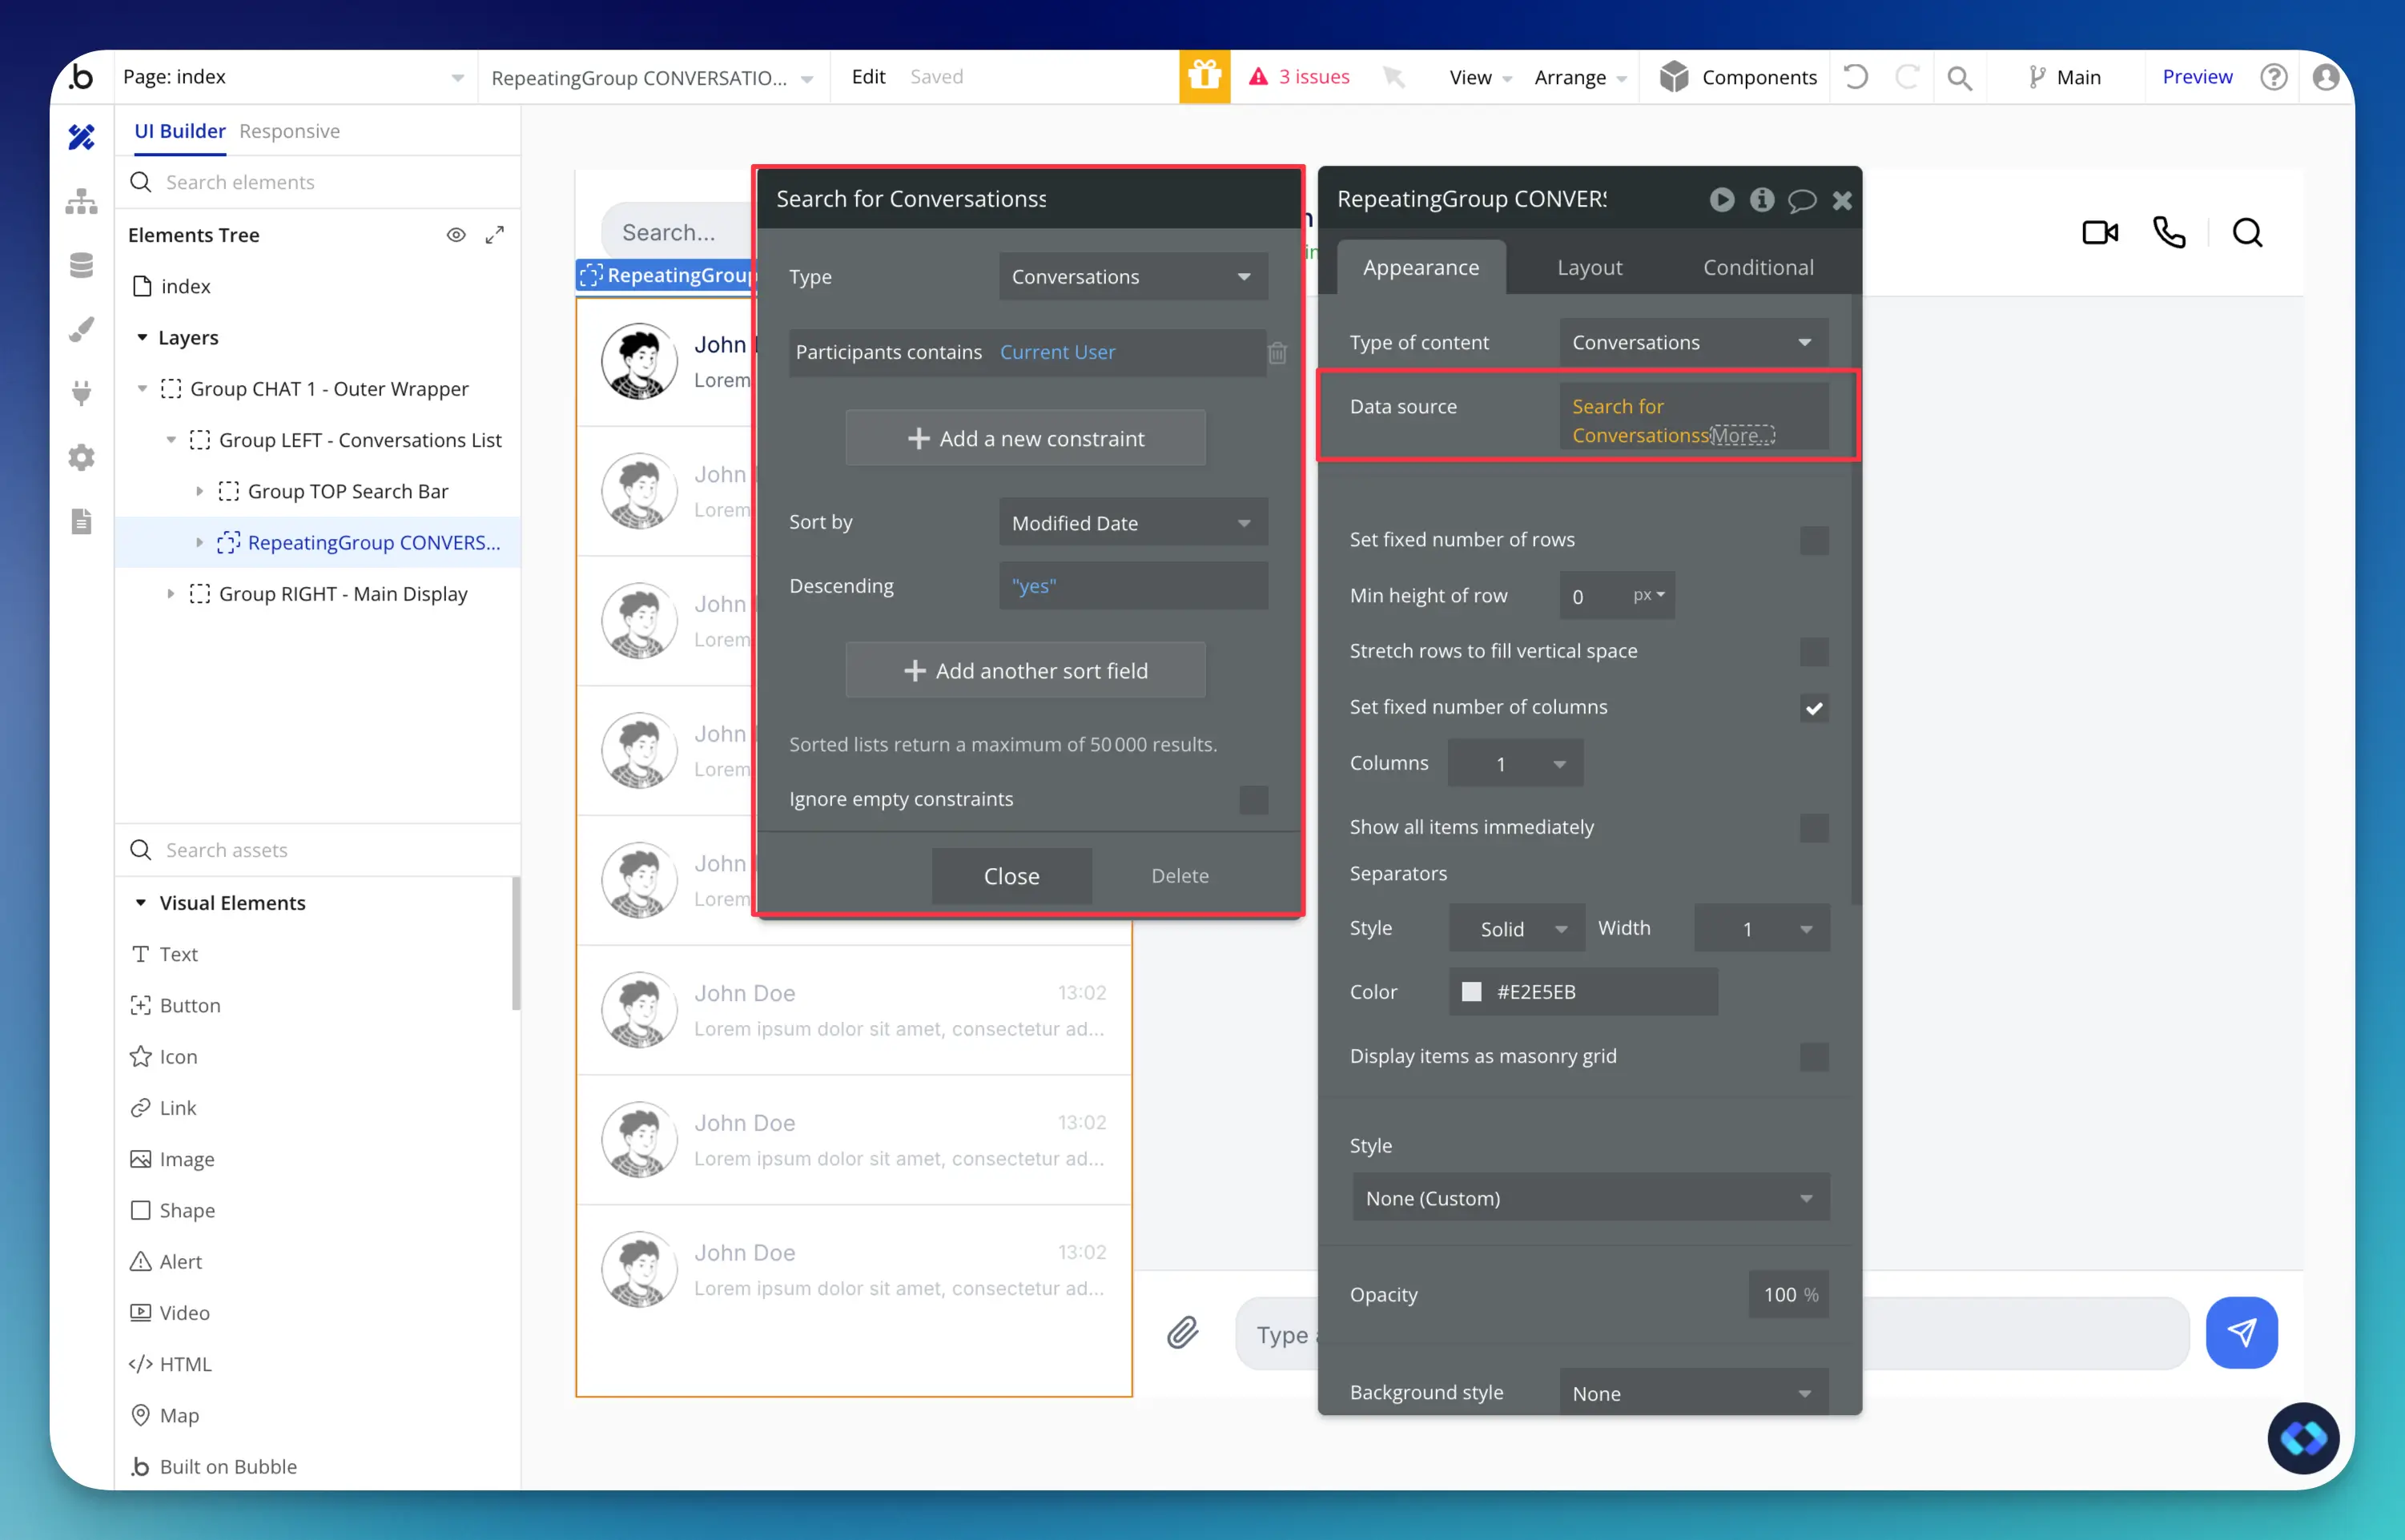2405x1540 pixels.
Task: Open the View menu
Action: [1480, 77]
